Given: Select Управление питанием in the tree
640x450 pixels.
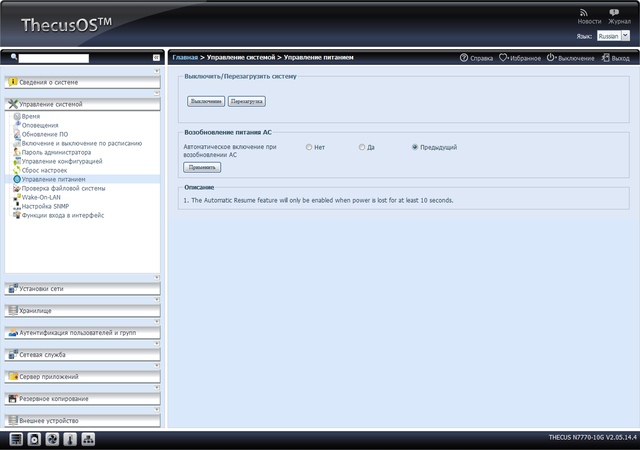Looking at the screenshot, I should click(x=53, y=179).
